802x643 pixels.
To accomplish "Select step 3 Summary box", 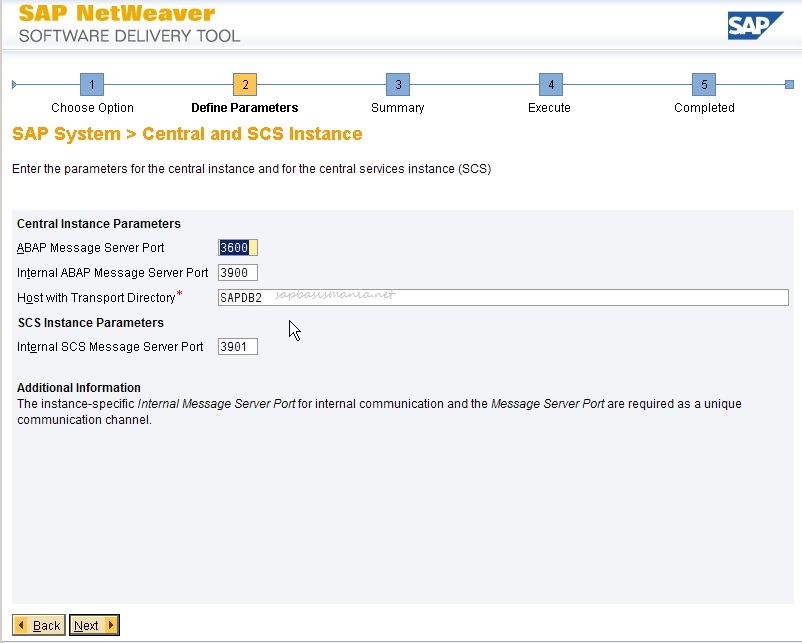I will [x=398, y=84].
